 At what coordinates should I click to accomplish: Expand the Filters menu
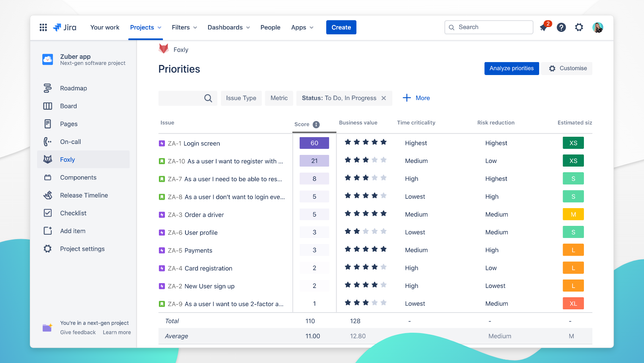tap(184, 28)
